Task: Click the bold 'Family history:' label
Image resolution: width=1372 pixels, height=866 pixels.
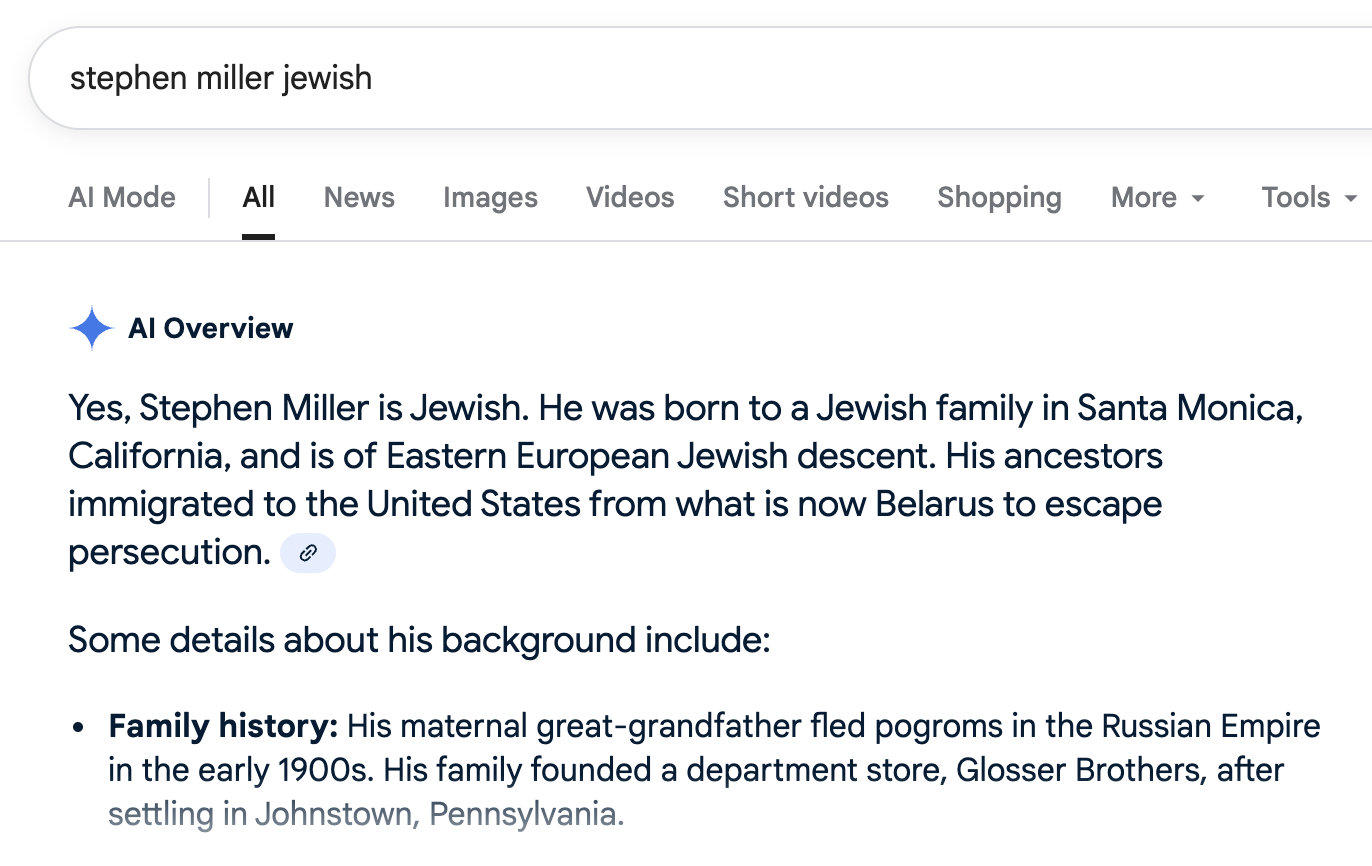Action: point(224,726)
